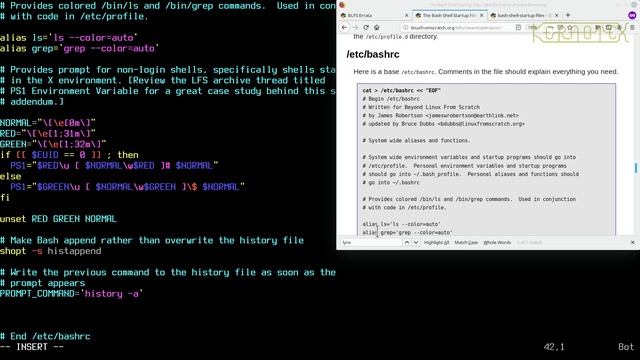This screenshot has height=360, width=640.
Task: Switch to the BLFS Errata tab
Action: (373, 15)
